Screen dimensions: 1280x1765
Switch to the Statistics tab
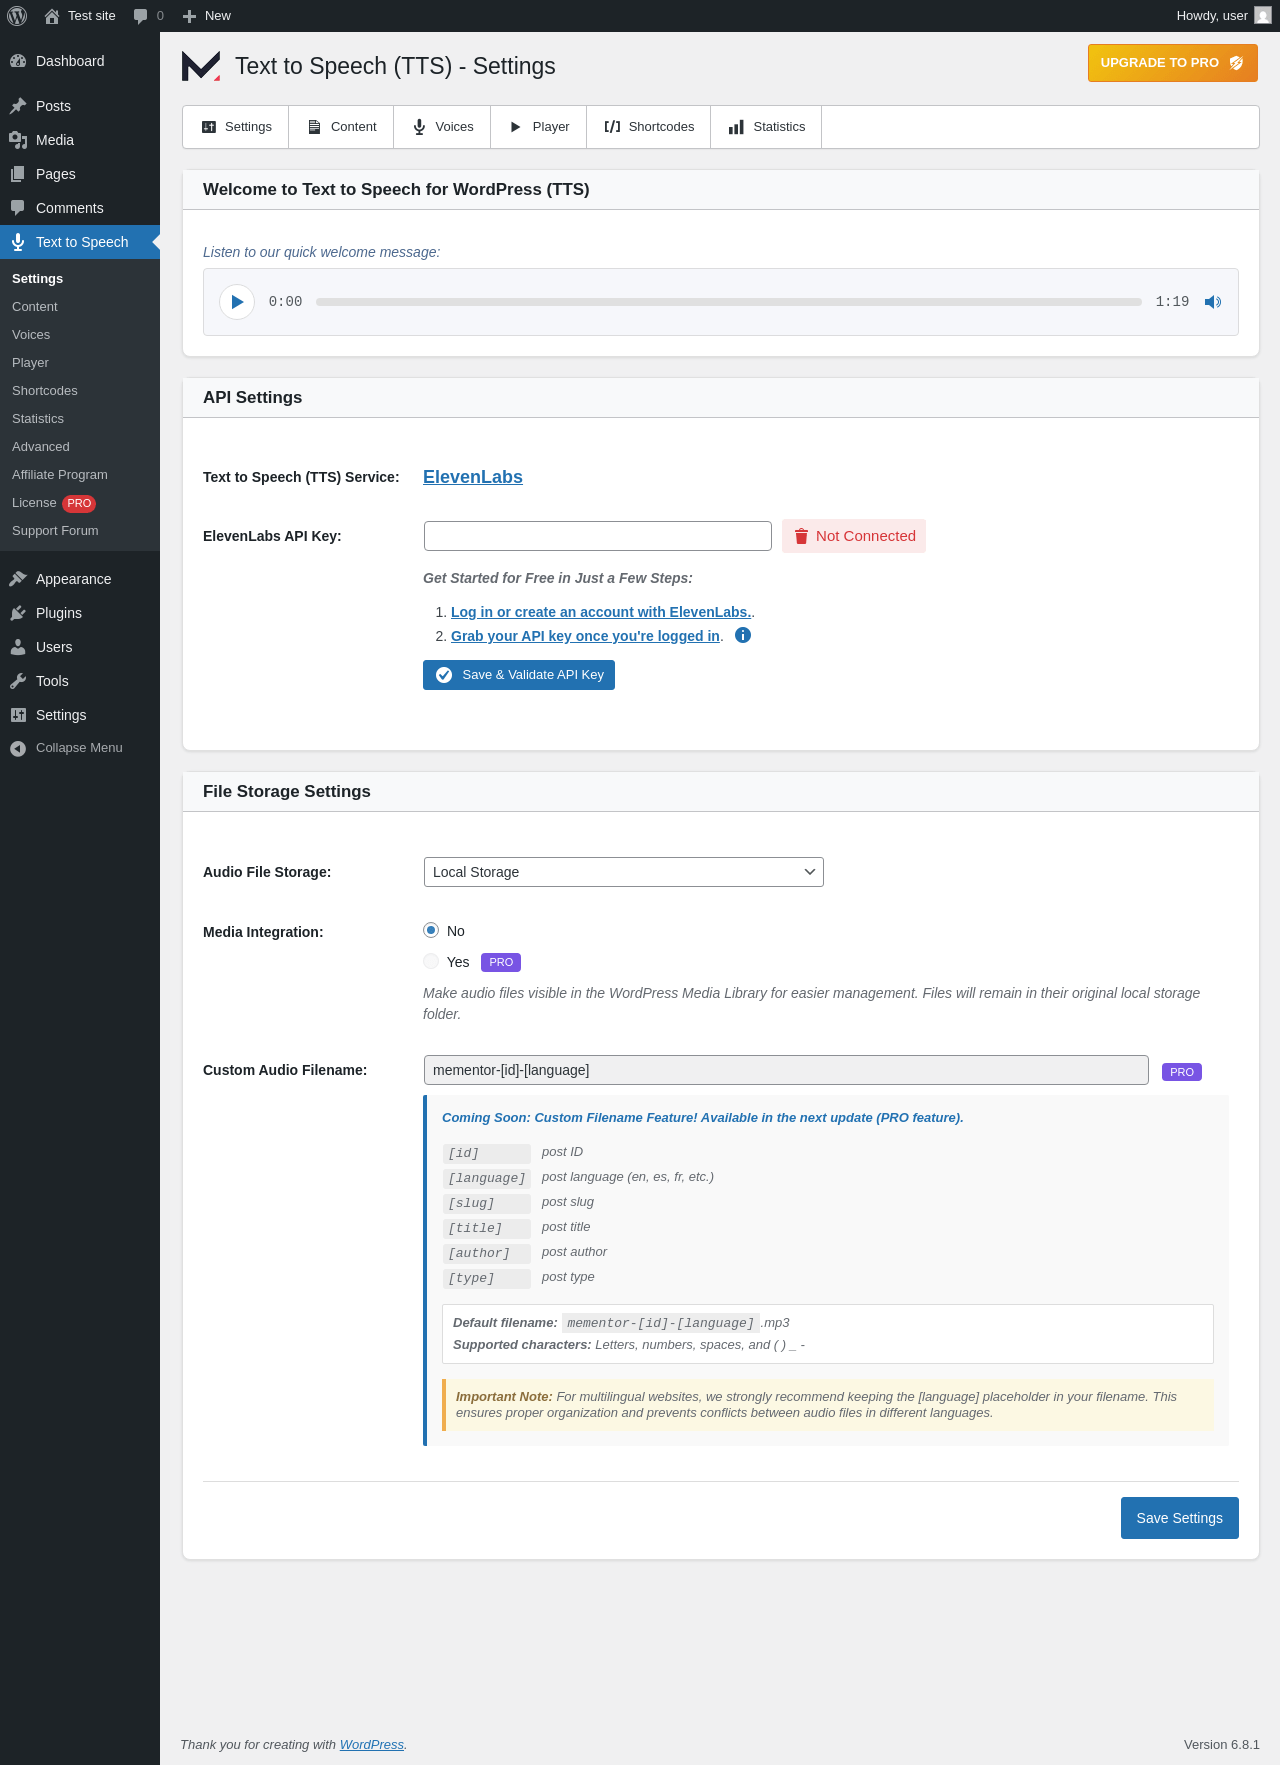767,127
